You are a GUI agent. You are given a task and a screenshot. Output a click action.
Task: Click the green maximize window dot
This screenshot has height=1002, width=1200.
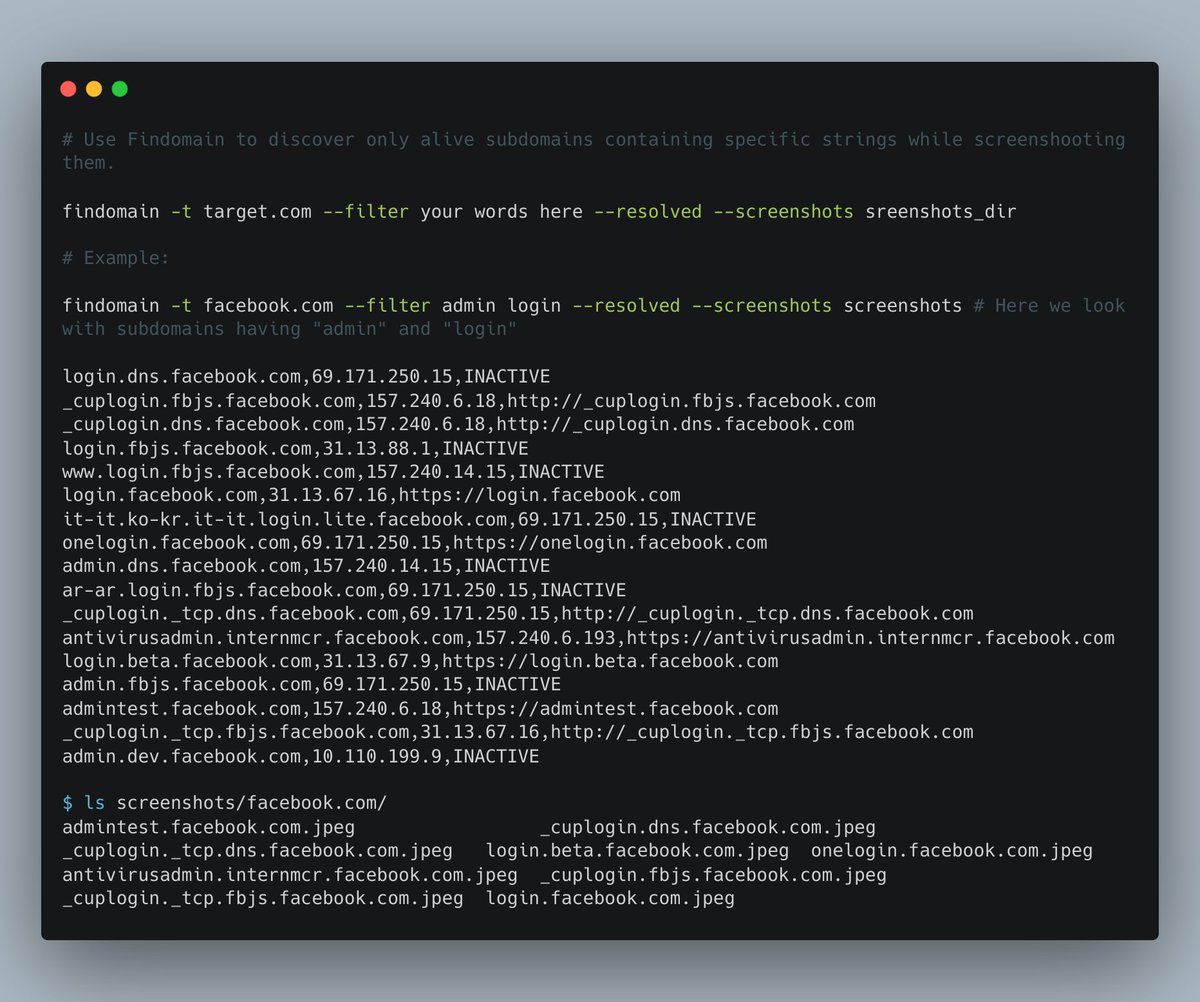click(120, 89)
